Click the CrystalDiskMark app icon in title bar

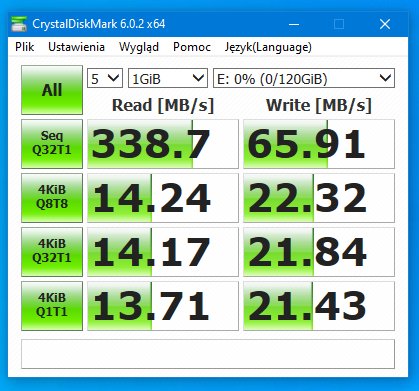coord(19,24)
